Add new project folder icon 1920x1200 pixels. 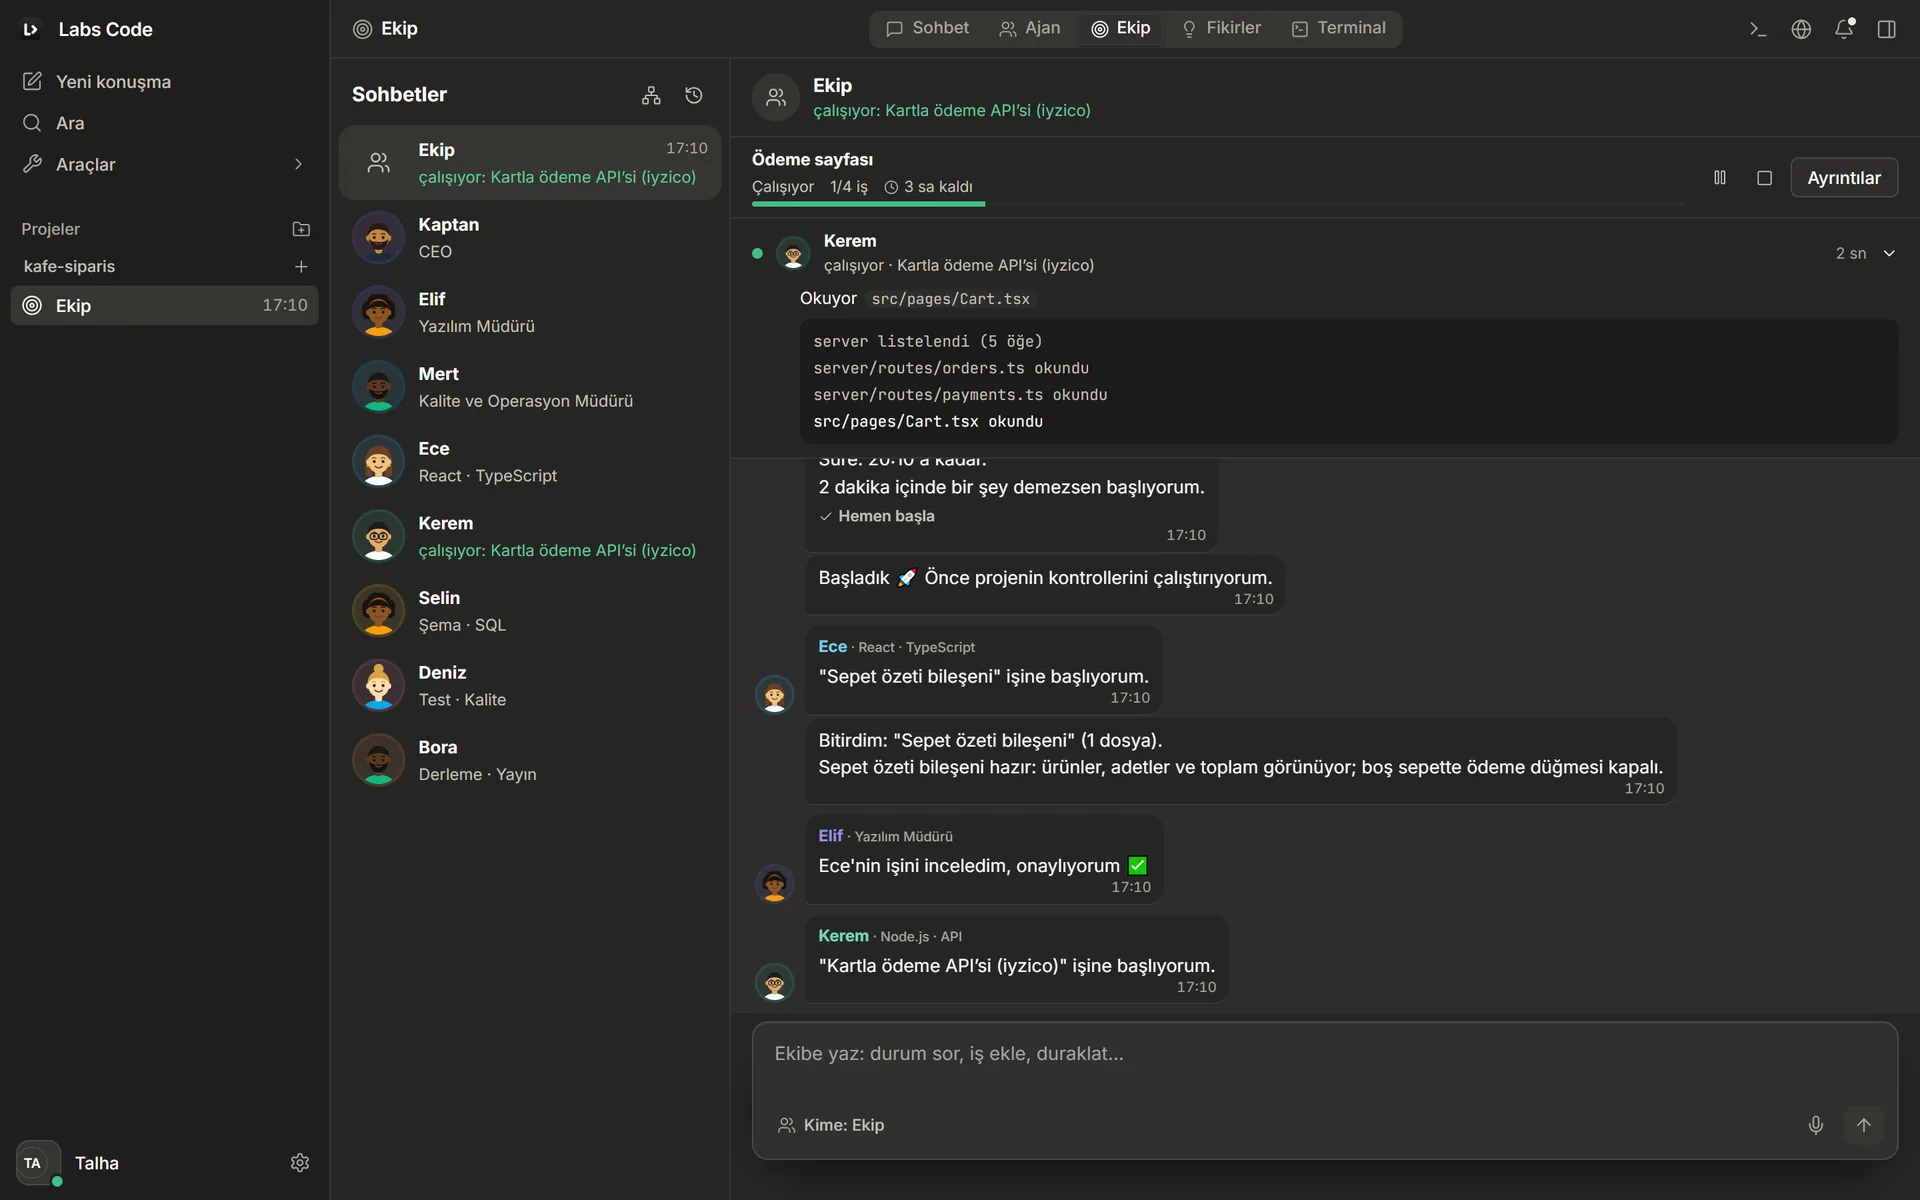(x=301, y=229)
